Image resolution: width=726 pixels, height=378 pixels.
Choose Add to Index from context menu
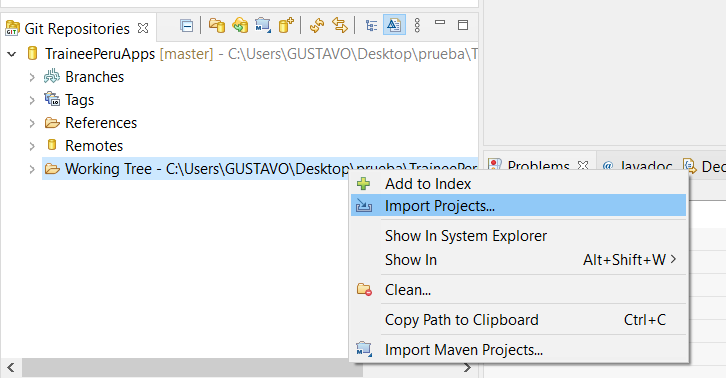click(518, 184)
